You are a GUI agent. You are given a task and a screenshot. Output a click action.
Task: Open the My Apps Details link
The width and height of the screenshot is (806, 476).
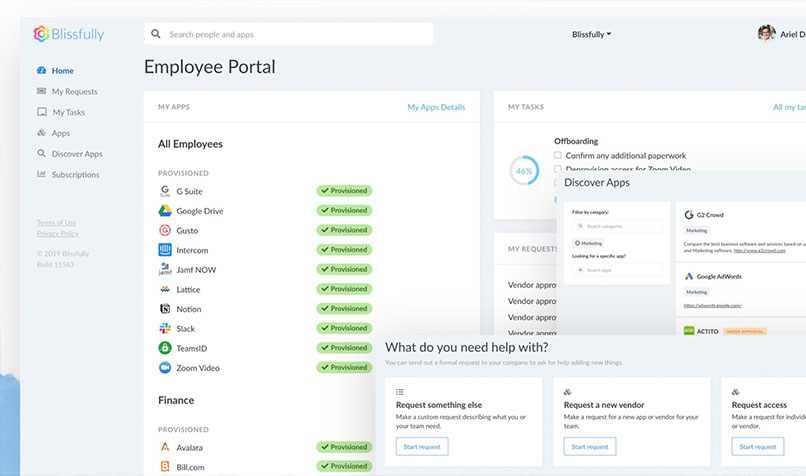click(436, 107)
